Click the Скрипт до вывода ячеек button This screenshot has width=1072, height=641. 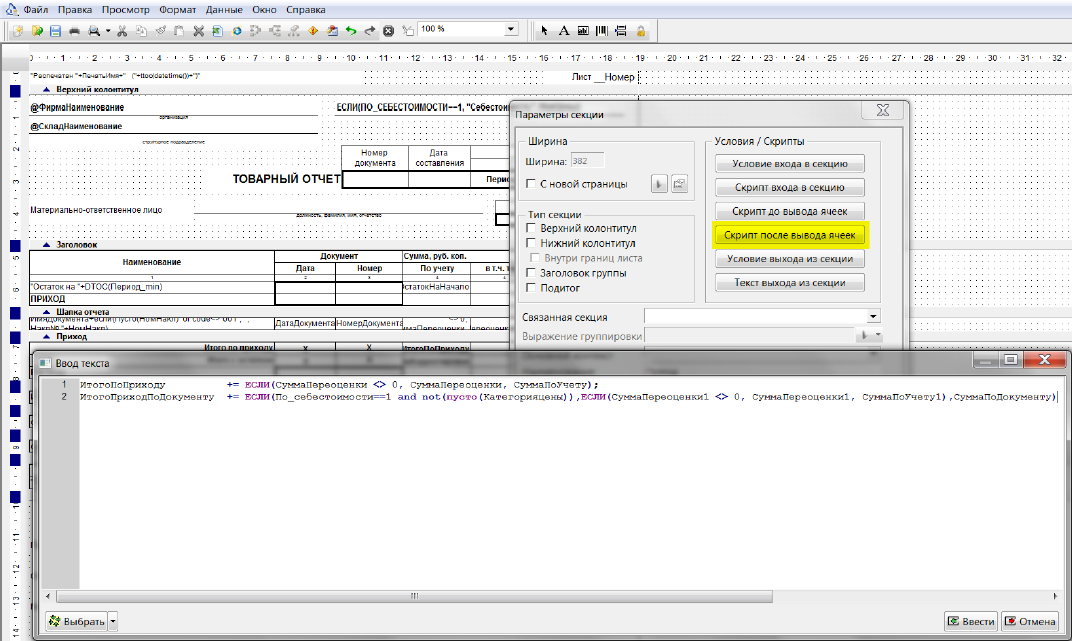click(x=790, y=211)
